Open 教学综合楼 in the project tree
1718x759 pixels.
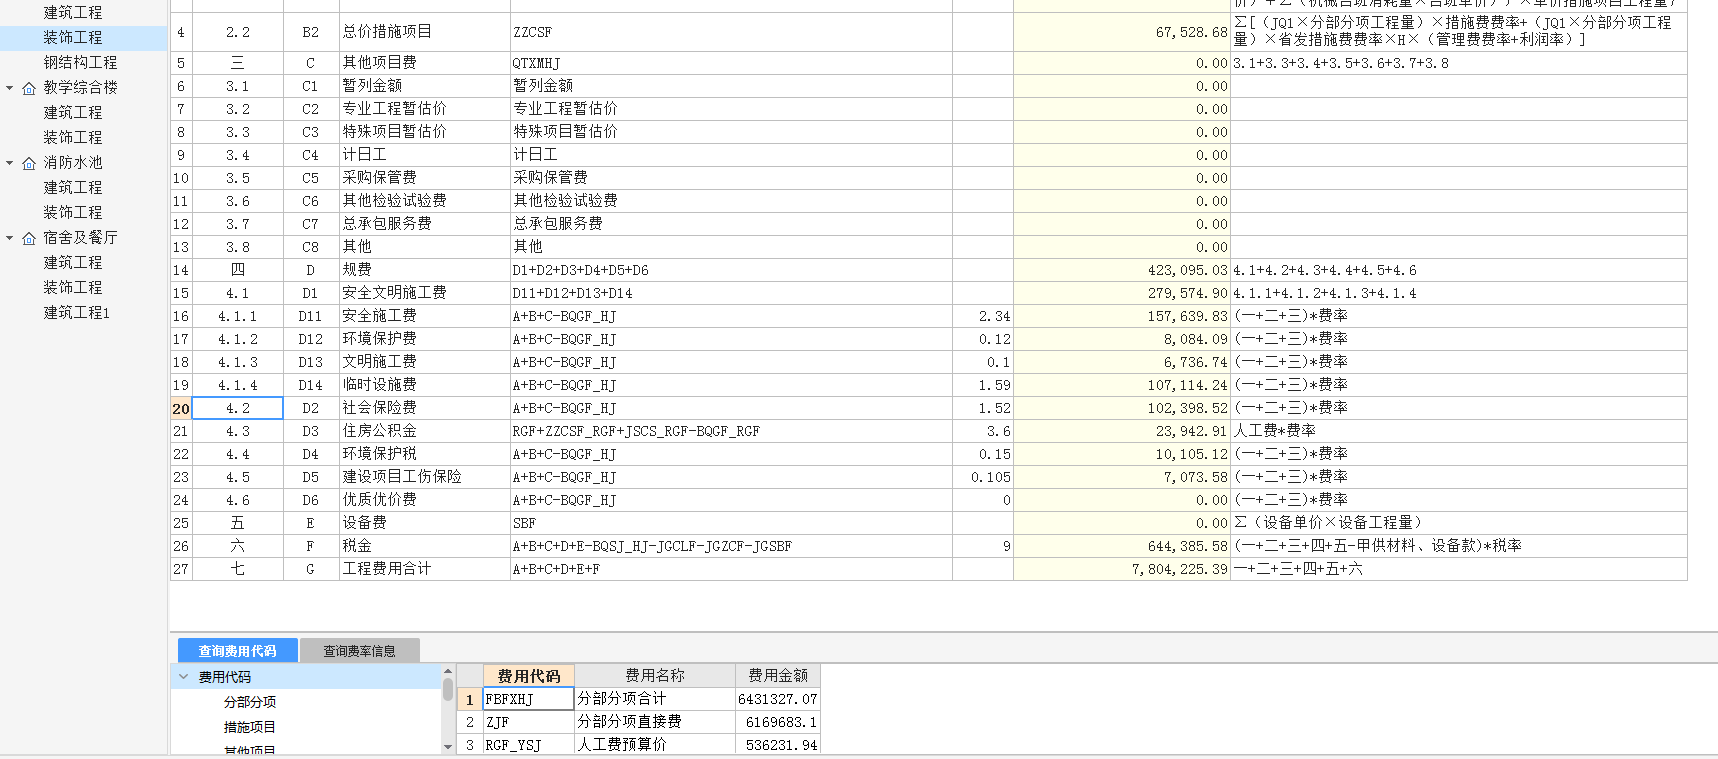[80, 88]
